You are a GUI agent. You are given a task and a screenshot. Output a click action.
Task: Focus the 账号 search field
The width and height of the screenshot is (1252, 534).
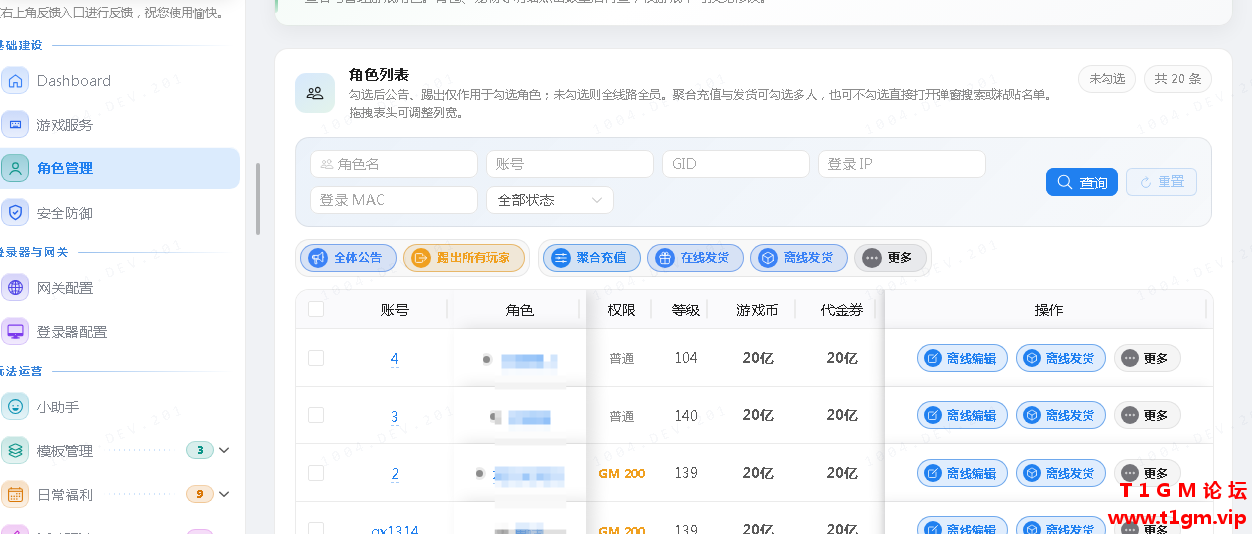pos(570,164)
